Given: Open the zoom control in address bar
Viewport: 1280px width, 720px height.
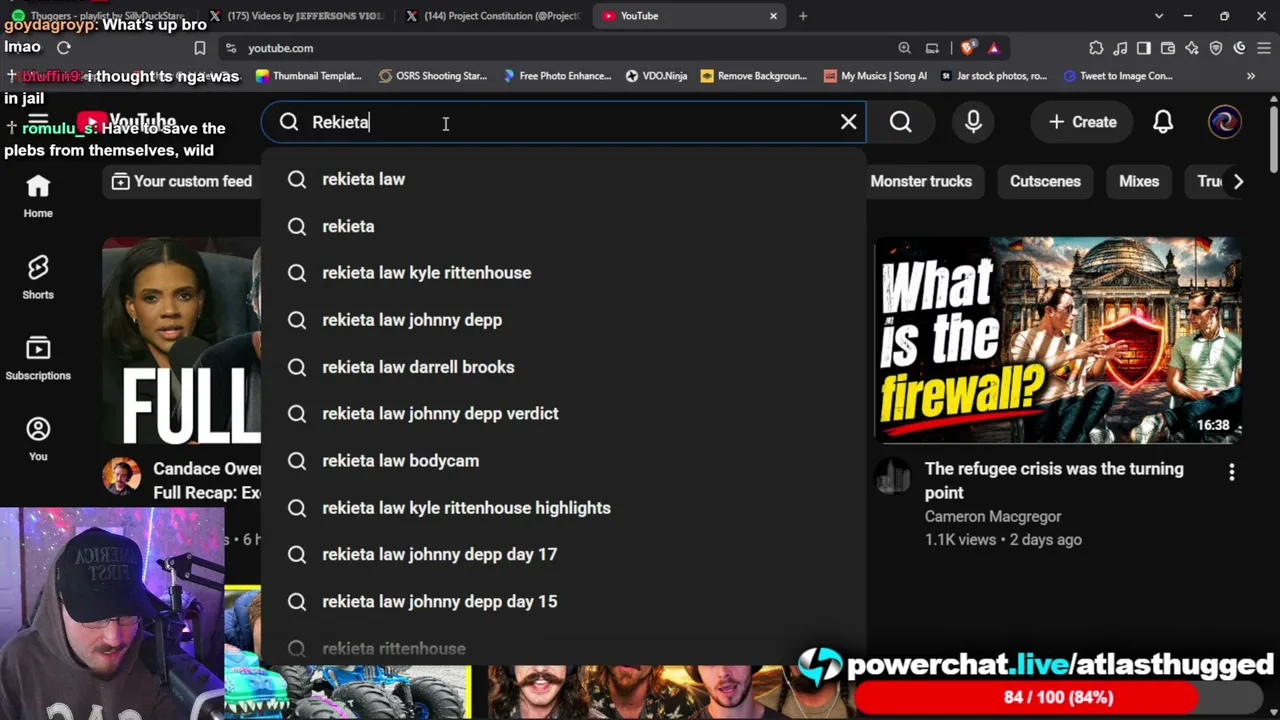Looking at the screenshot, I should pos(905,48).
